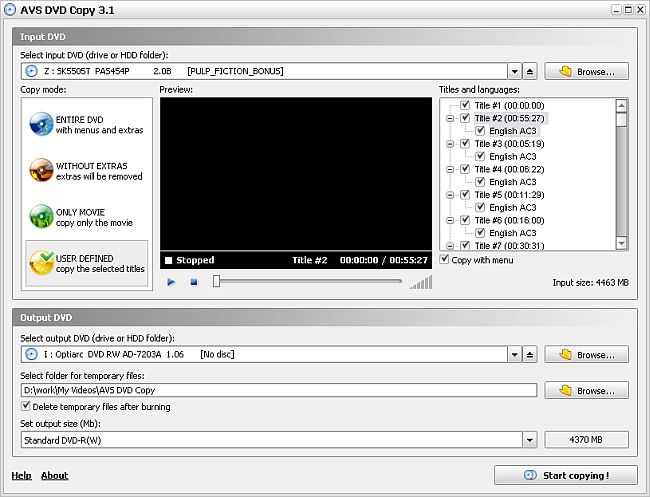Open the output DVD drive dropdown
650x497 pixels.
(514, 354)
